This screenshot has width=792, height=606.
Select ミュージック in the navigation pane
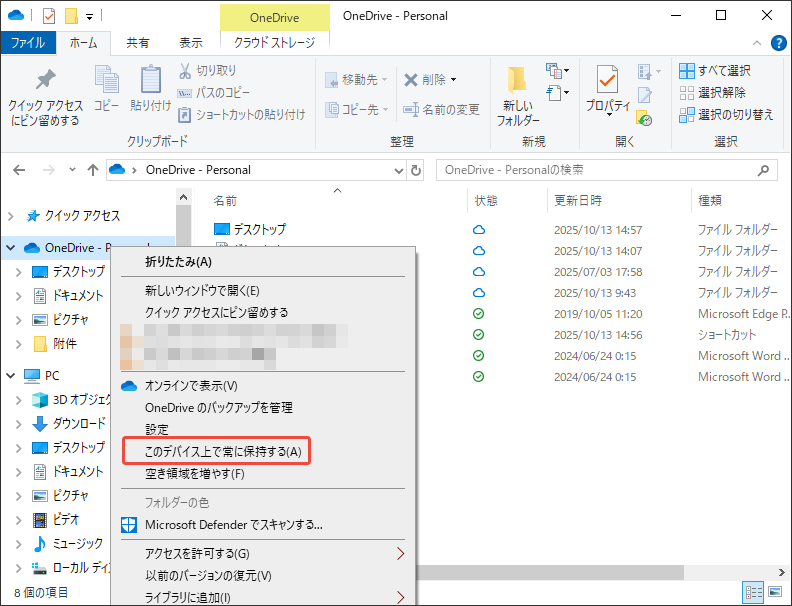click(x=68, y=543)
